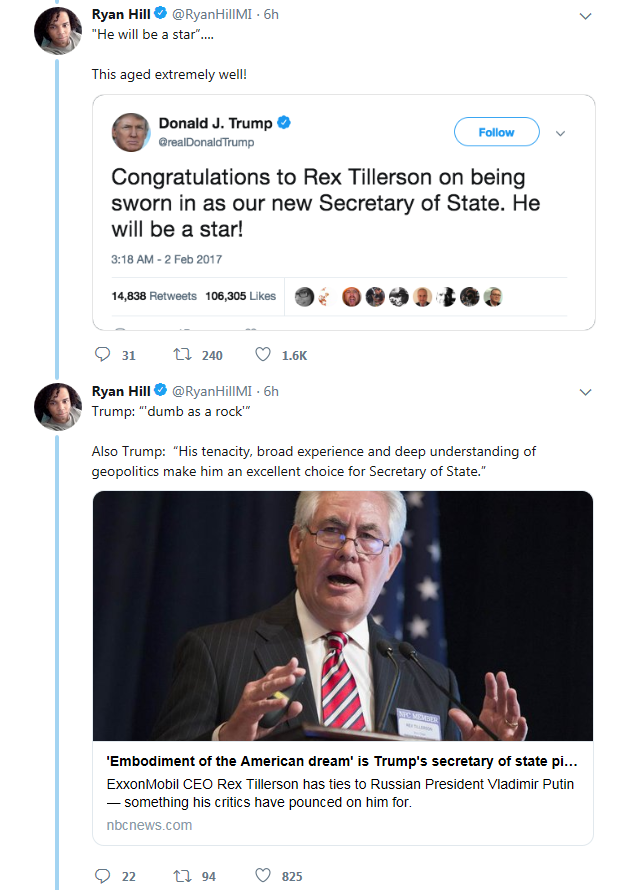This screenshot has width=626, height=890.
Task: Open the first tweet's options chevron
Action: point(585,17)
